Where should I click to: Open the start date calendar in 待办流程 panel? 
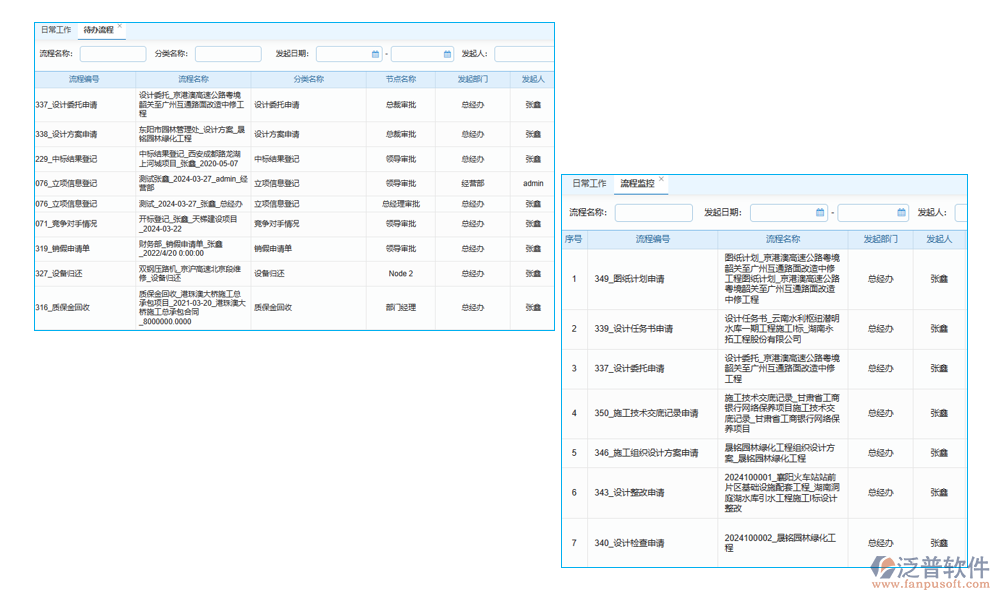(375, 52)
